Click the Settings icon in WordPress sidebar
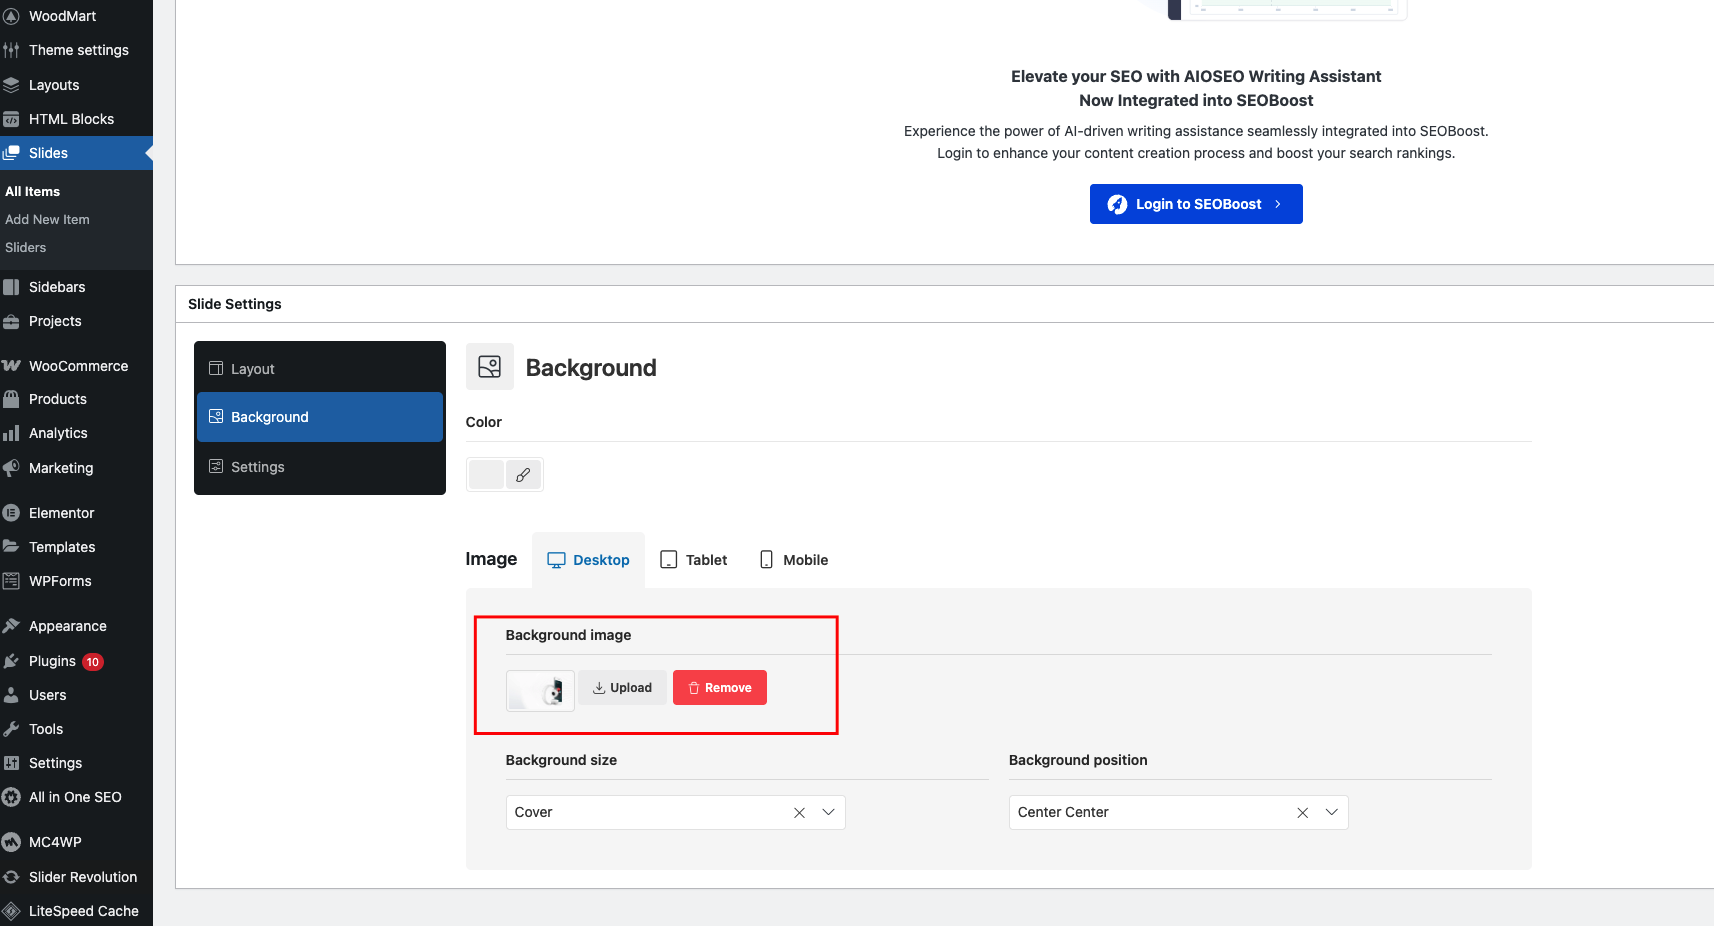Screen dimensions: 1714x926 (11, 763)
